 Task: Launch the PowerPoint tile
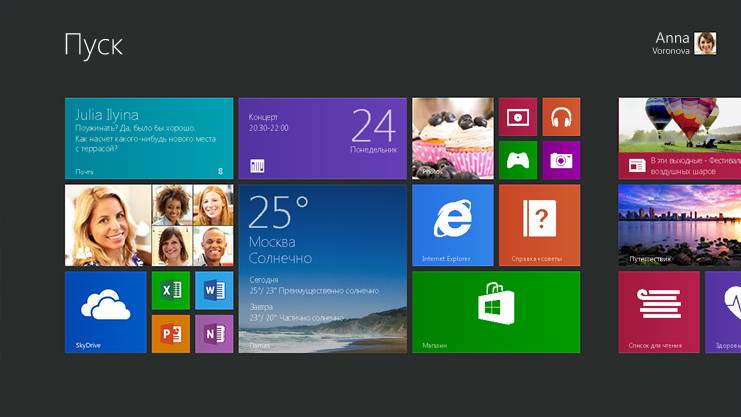coord(170,333)
